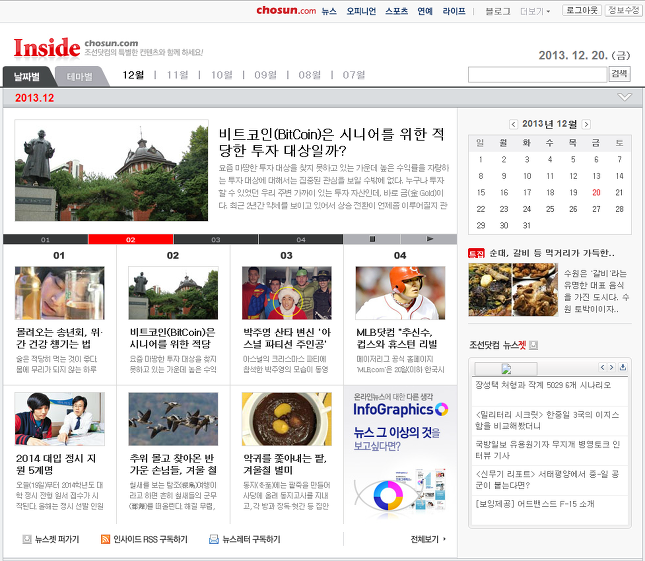
Task: Open thumbnail of article 03 박주영 산타
Action: point(287,293)
